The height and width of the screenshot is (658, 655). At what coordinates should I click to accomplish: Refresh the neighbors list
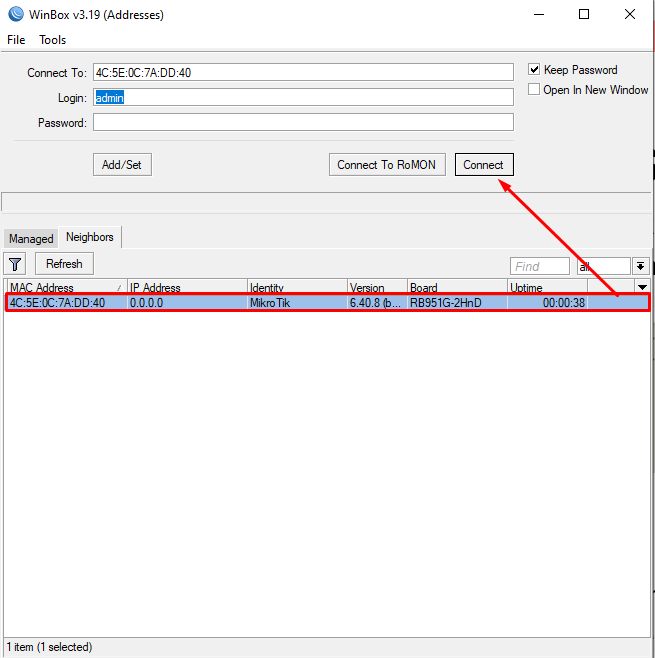tap(64, 264)
